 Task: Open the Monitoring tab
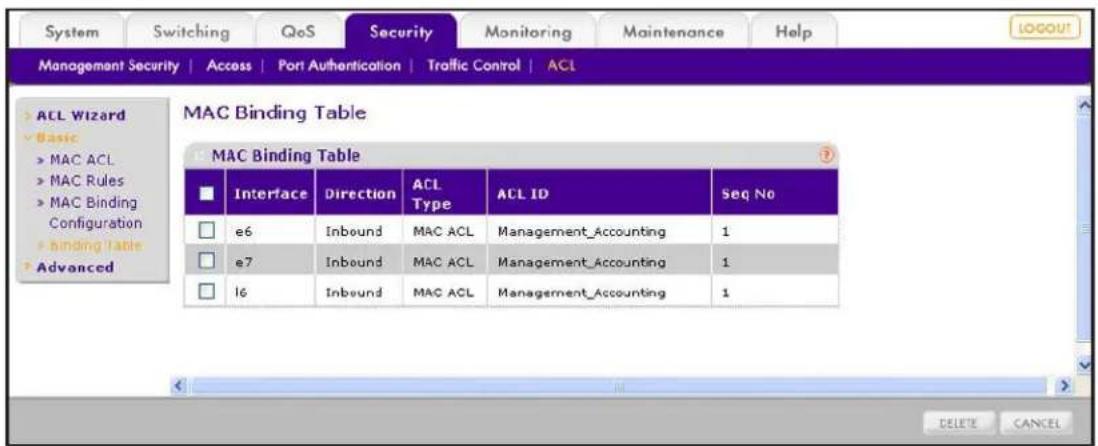(x=527, y=32)
